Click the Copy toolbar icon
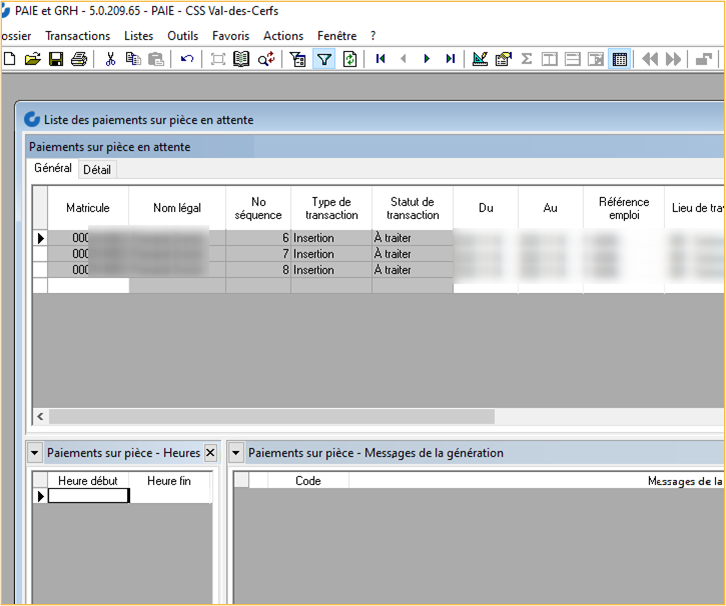The height and width of the screenshot is (606, 726). (133, 59)
